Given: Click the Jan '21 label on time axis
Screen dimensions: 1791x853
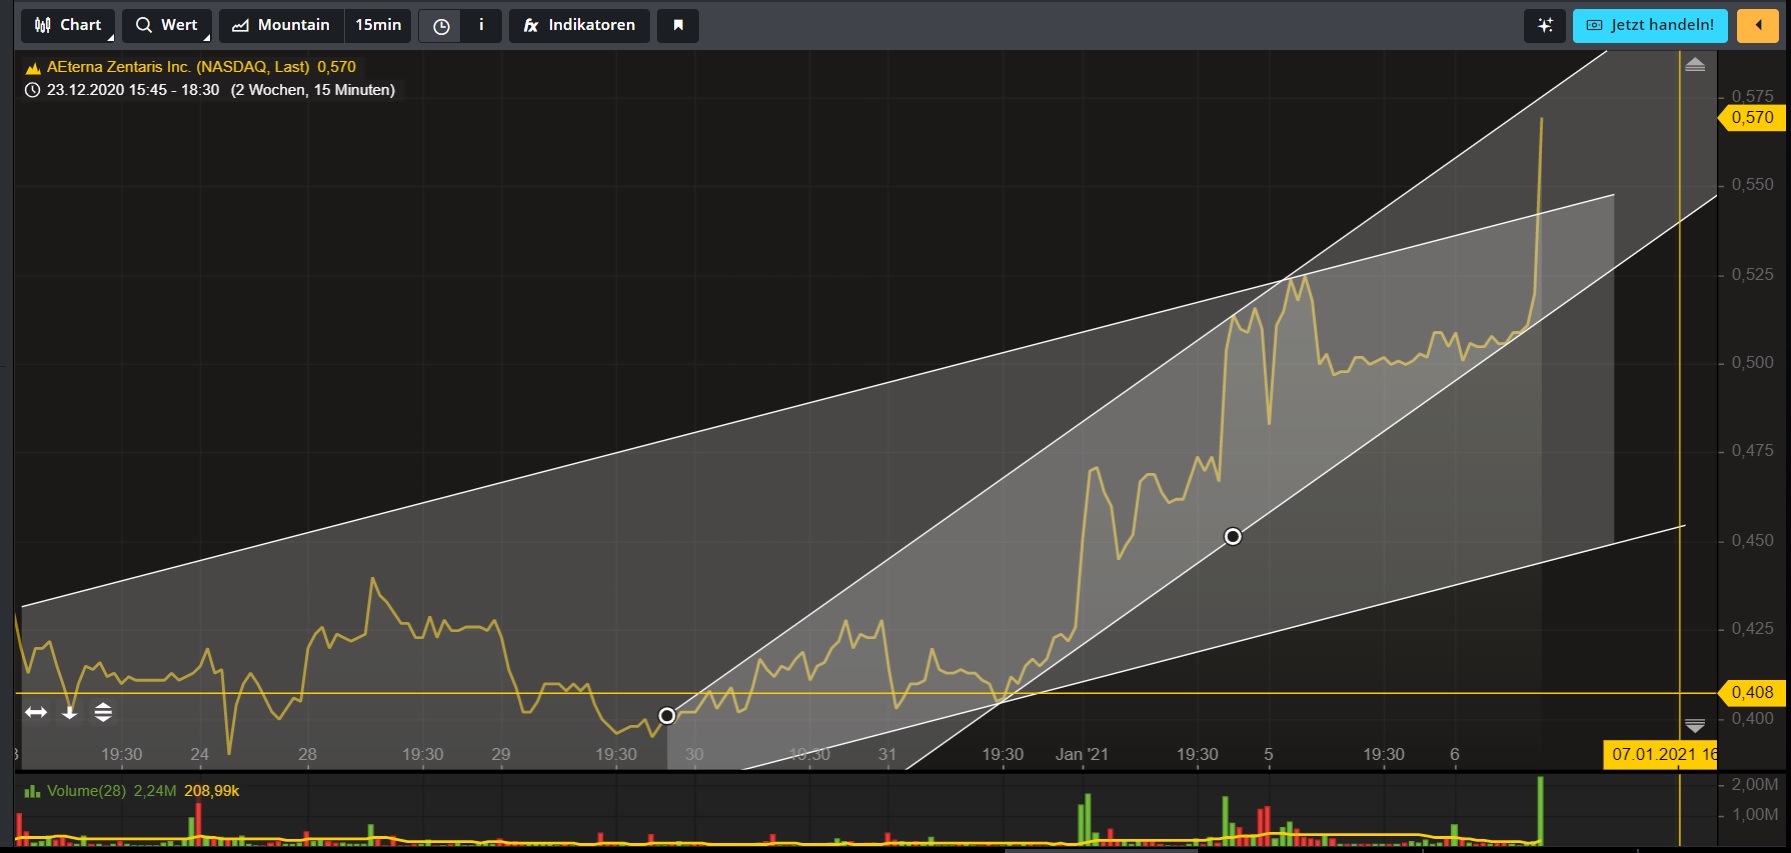Looking at the screenshot, I should (1081, 754).
